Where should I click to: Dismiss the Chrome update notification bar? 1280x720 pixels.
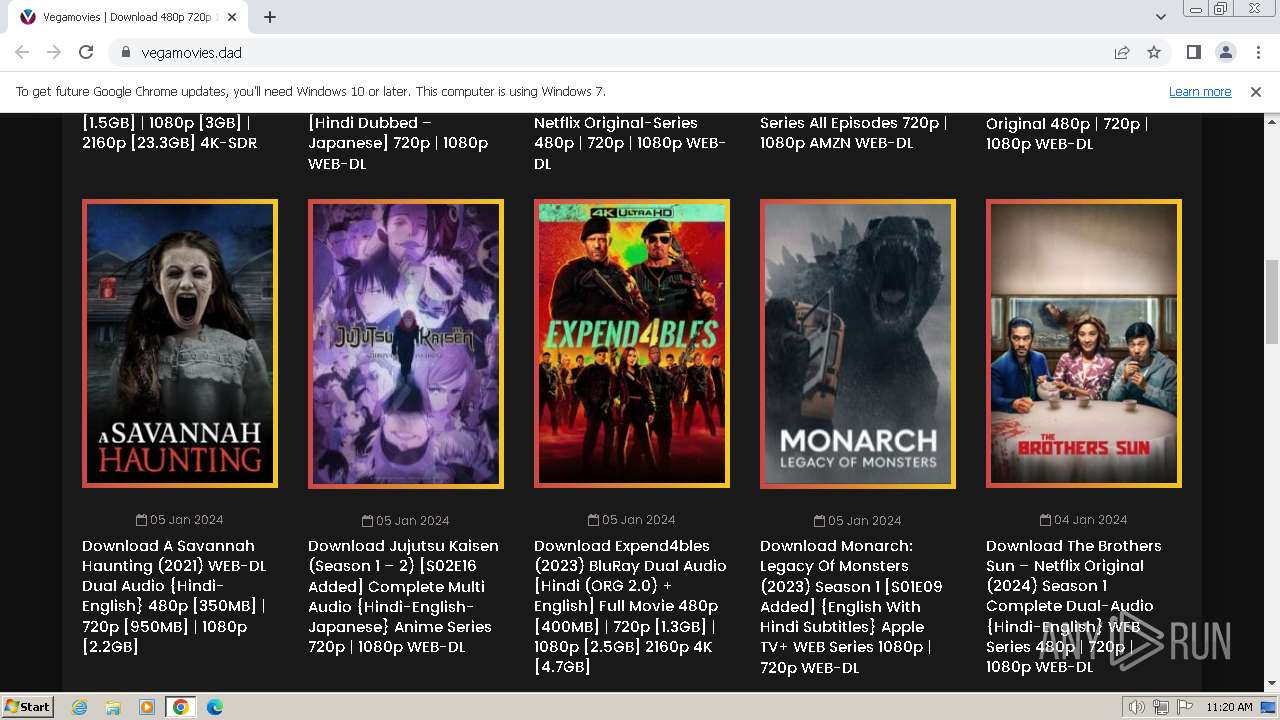(x=1256, y=92)
